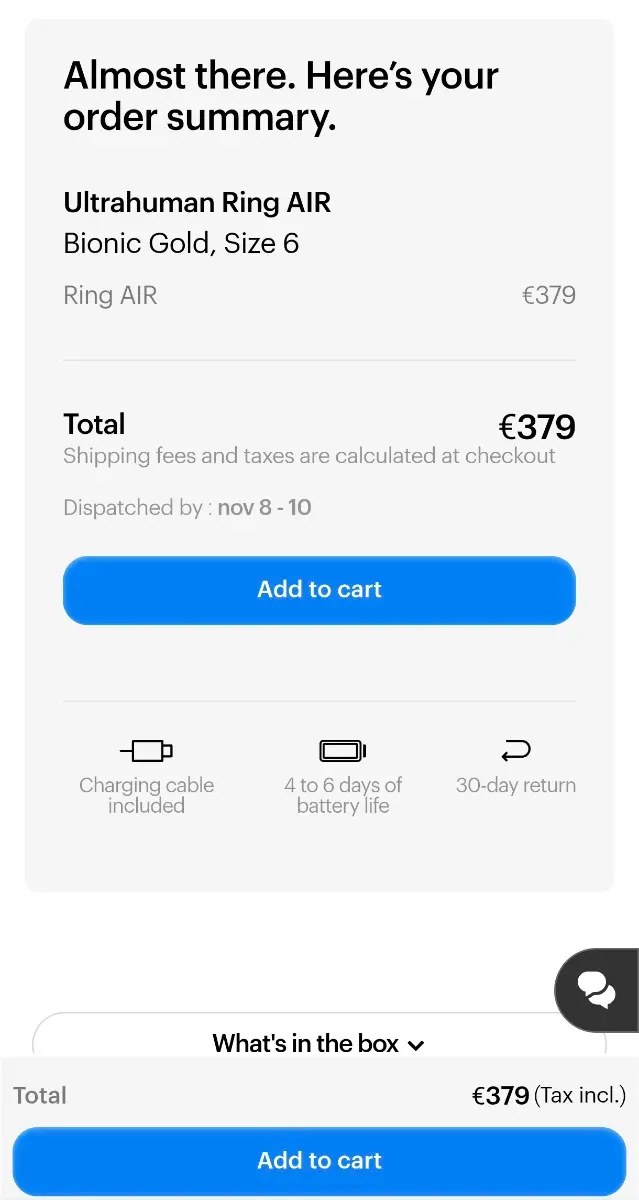Screen dimensions: 639x1200
Task: Click the "Charging cable included" label
Action: 146,795
